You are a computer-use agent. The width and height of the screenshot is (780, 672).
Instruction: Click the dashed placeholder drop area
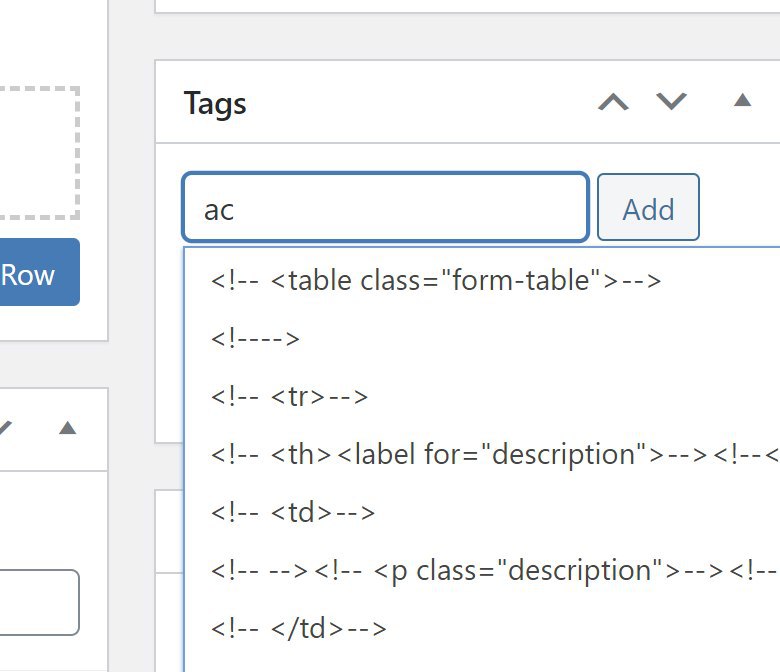[39, 153]
